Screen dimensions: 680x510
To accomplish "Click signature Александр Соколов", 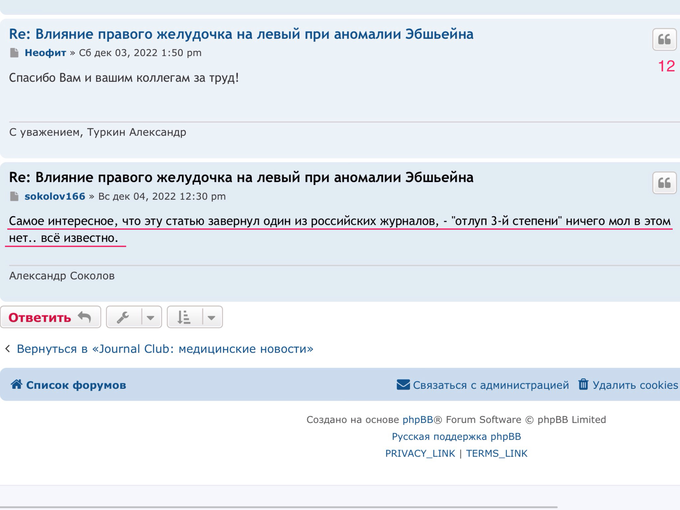I will click(62, 276).
